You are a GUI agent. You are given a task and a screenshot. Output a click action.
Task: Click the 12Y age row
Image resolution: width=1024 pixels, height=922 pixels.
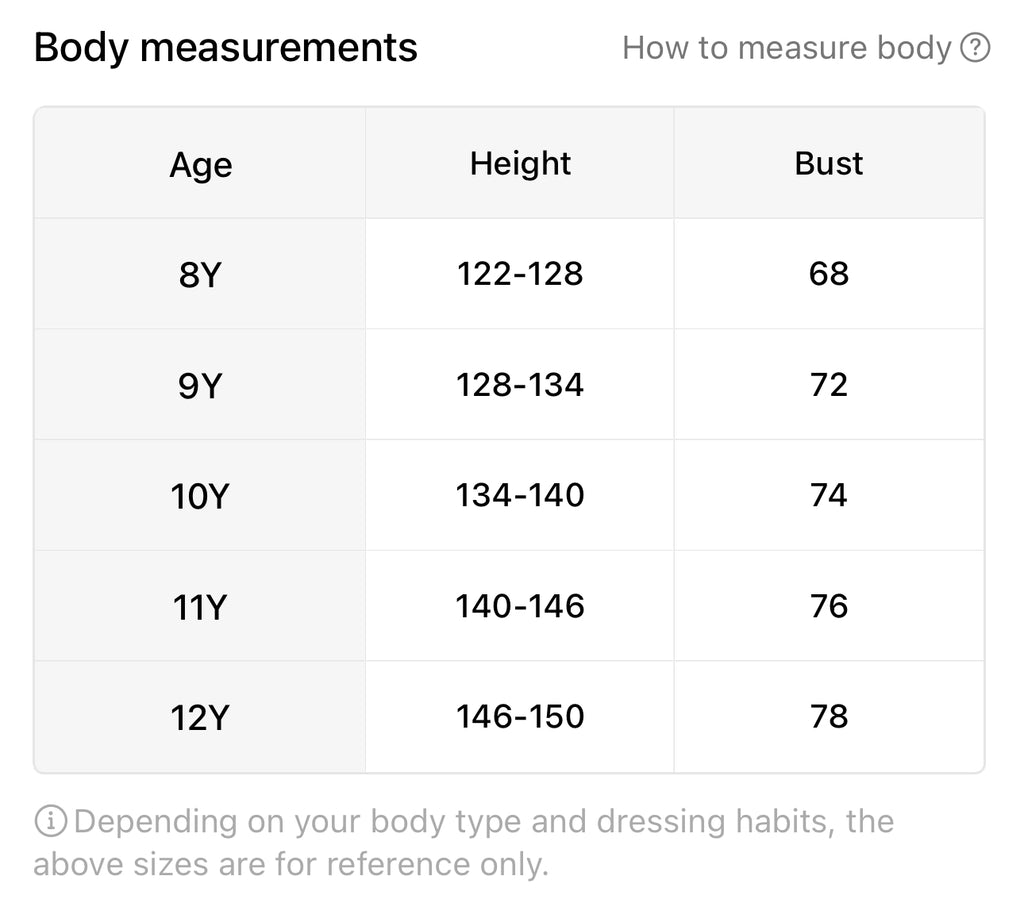pyautogui.click(x=199, y=717)
